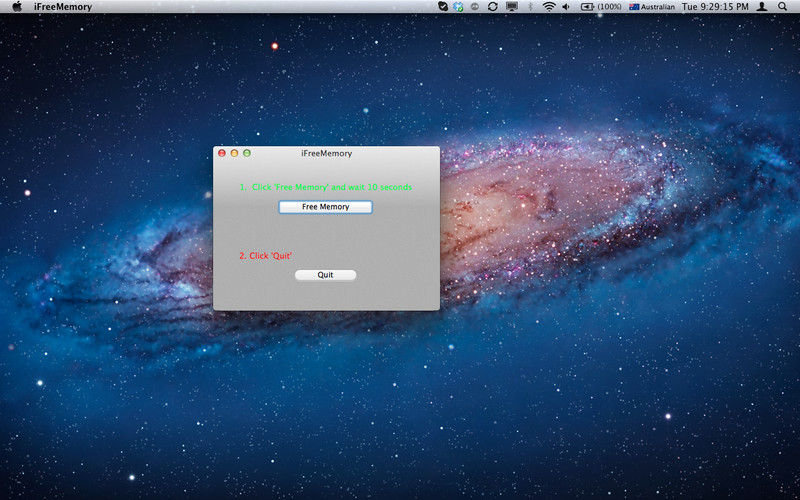Open the Spotlight search magnifier icon
The width and height of the screenshot is (800, 500).
tap(782, 7)
